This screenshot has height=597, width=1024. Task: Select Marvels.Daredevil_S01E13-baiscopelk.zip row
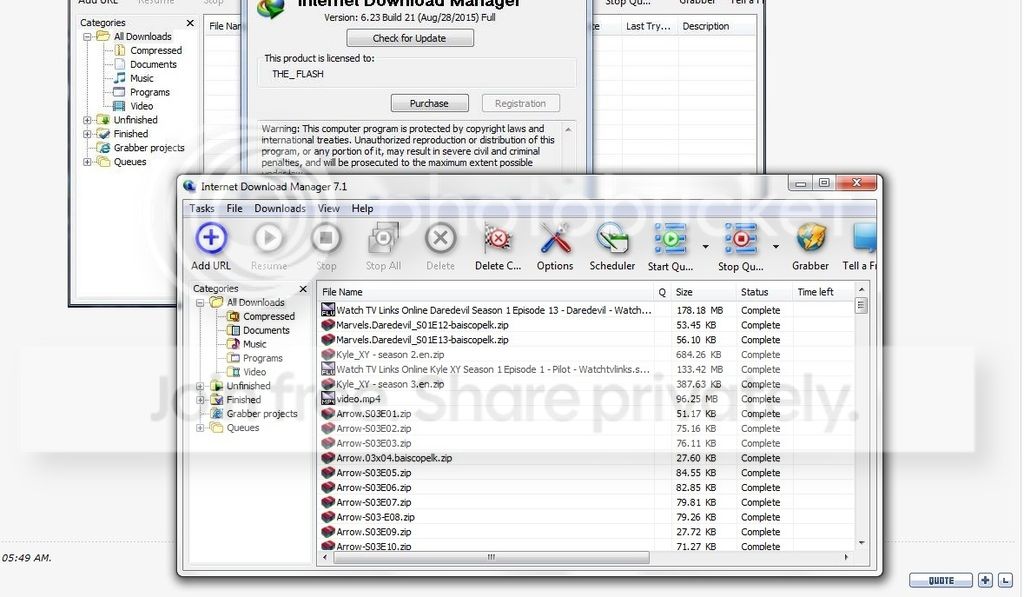point(586,340)
